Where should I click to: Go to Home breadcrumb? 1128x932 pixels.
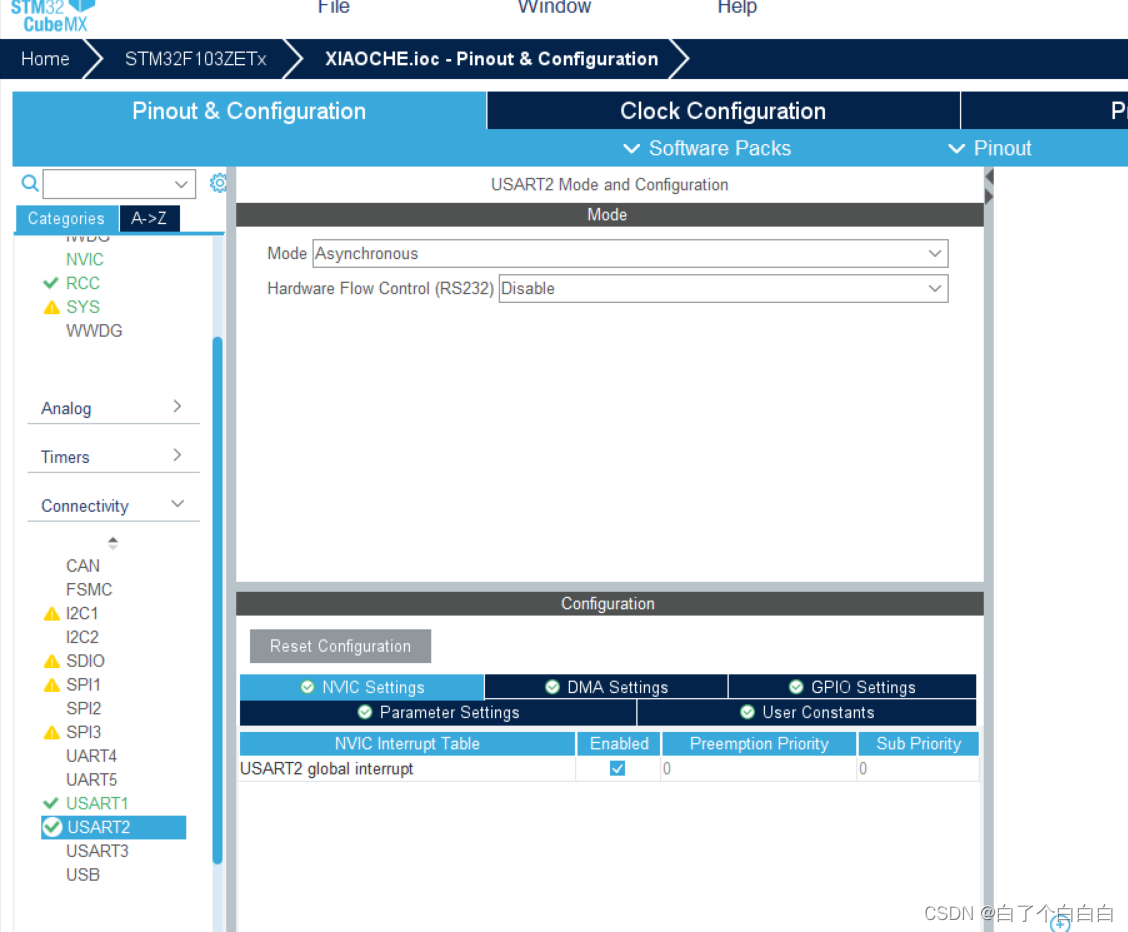45,59
